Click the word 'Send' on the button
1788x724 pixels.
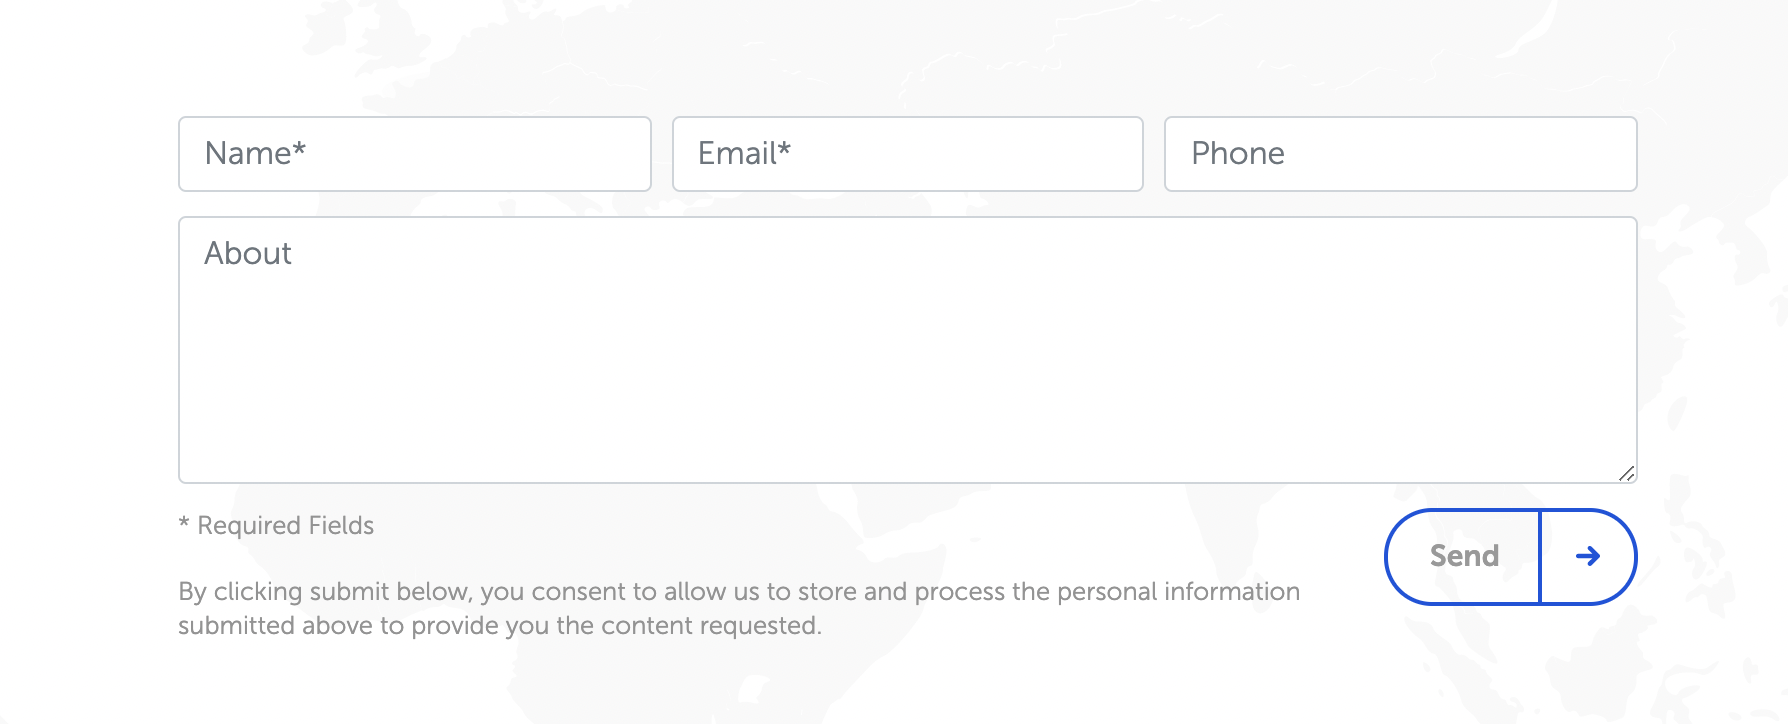[x=1464, y=556]
